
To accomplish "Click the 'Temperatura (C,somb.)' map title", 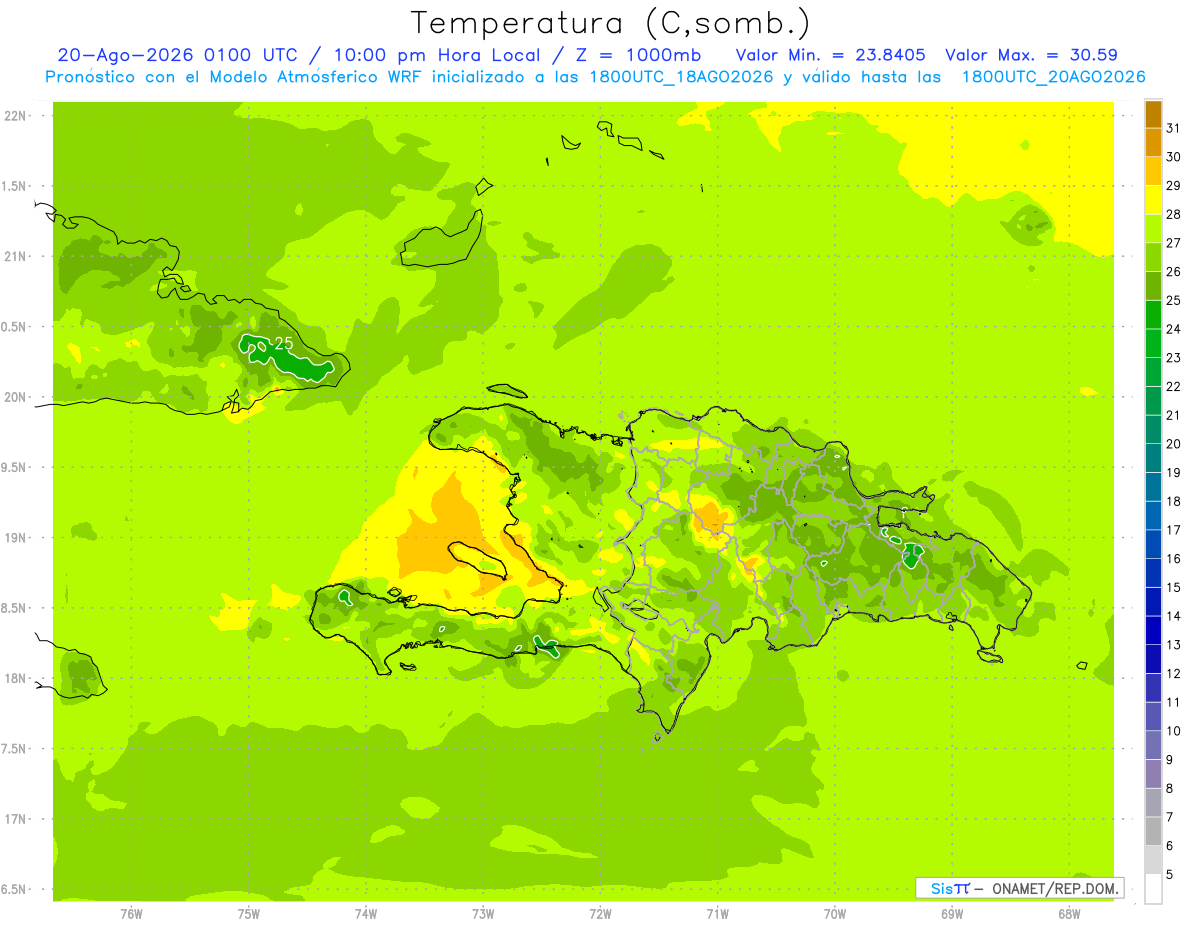I will click(610, 23).
